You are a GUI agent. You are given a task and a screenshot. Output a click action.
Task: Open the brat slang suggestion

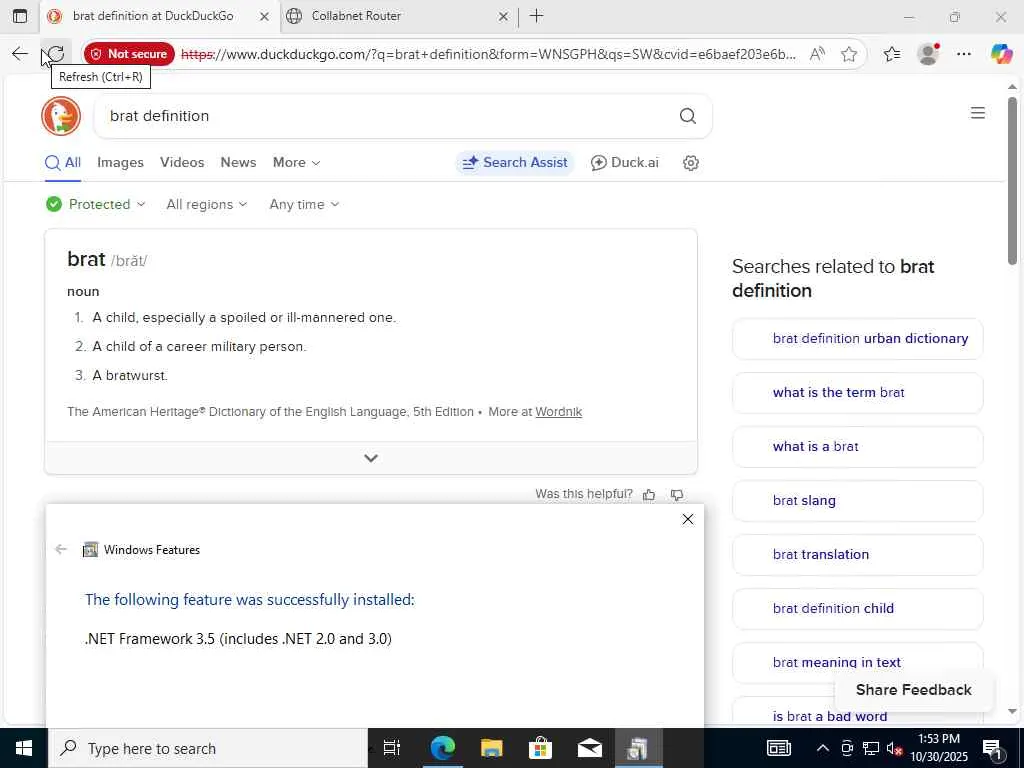click(857, 501)
